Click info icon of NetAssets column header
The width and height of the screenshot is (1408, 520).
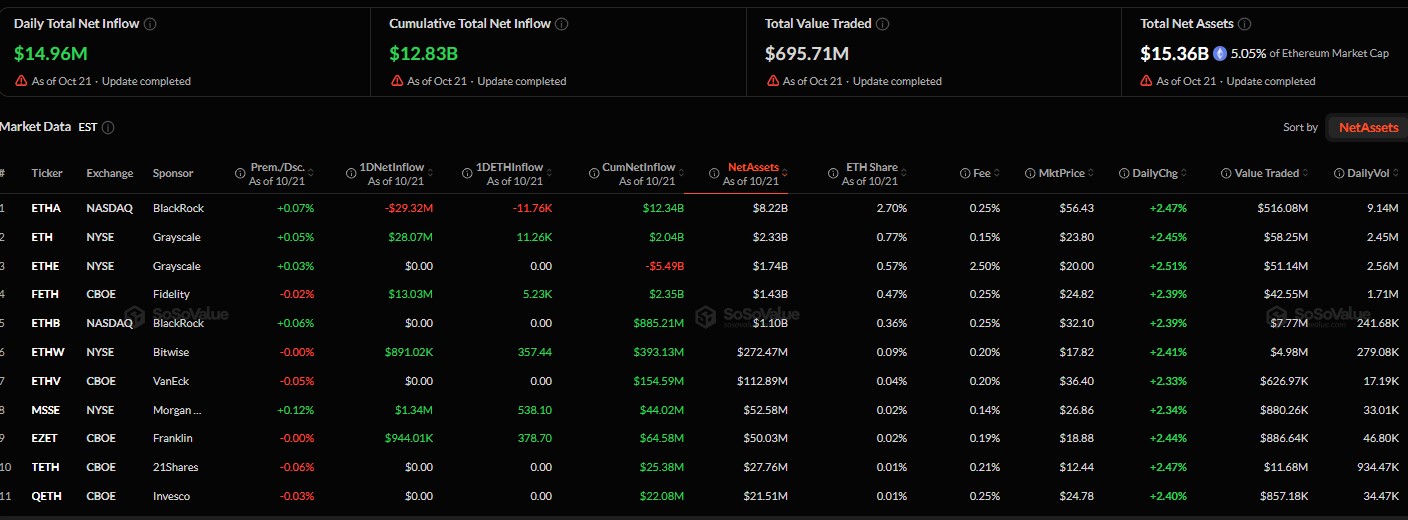point(714,173)
